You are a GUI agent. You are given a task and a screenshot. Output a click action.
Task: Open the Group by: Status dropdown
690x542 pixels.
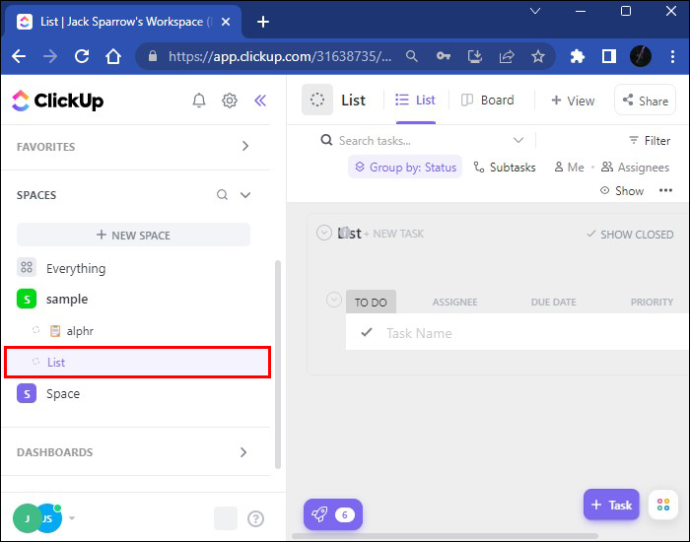coord(405,167)
